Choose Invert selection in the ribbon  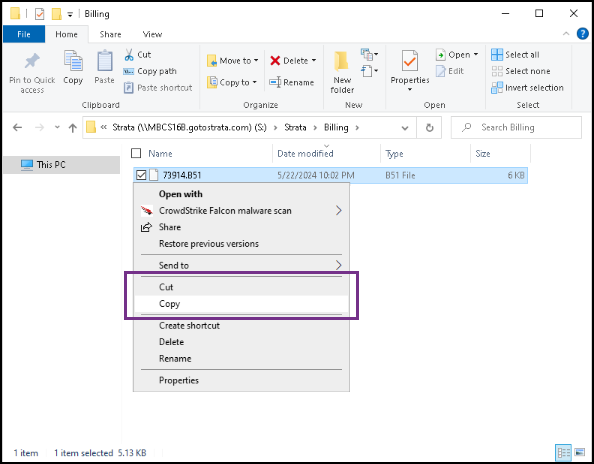pos(527,87)
